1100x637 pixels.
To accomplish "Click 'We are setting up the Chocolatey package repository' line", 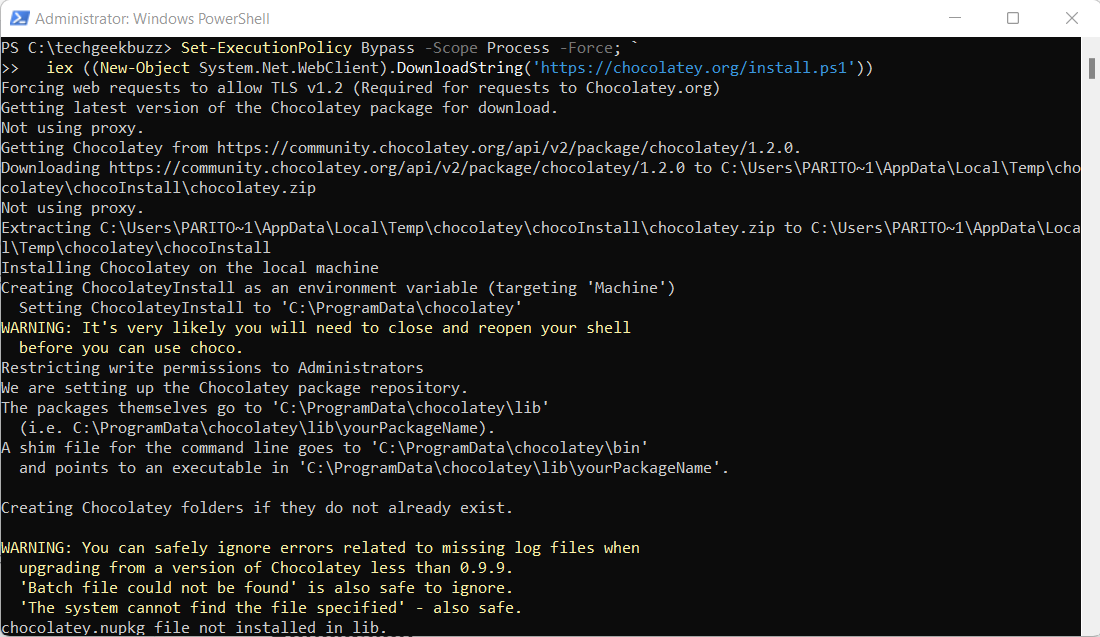I will (x=234, y=388).
